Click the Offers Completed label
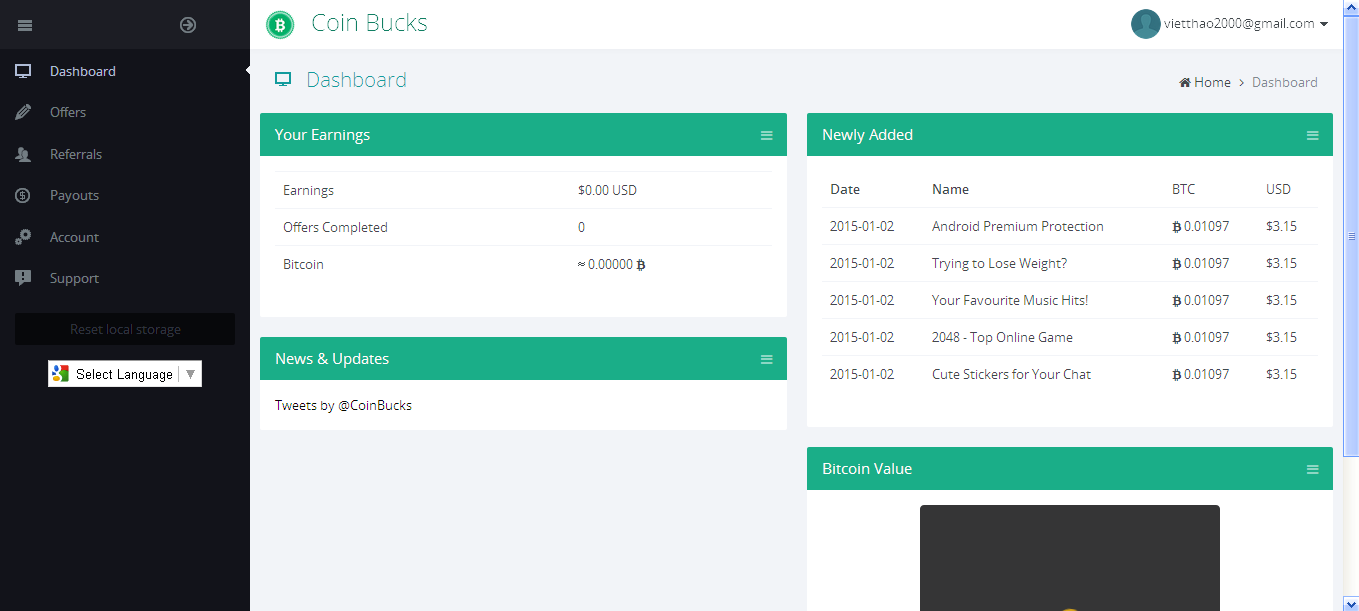The height and width of the screenshot is (611, 1359). [335, 227]
